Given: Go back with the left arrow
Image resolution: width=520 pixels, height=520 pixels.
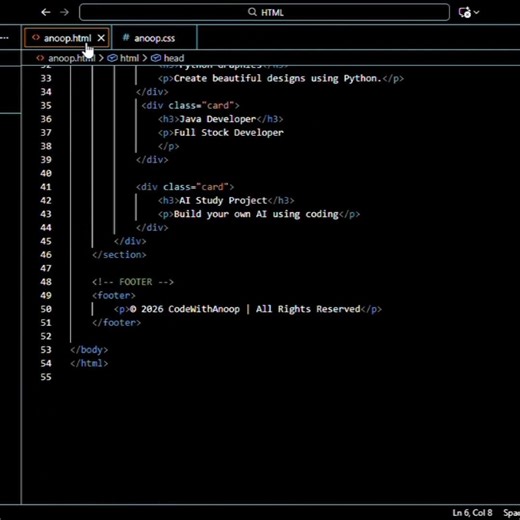Looking at the screenshot, I should pyautogui.click(x=46, y=12).
